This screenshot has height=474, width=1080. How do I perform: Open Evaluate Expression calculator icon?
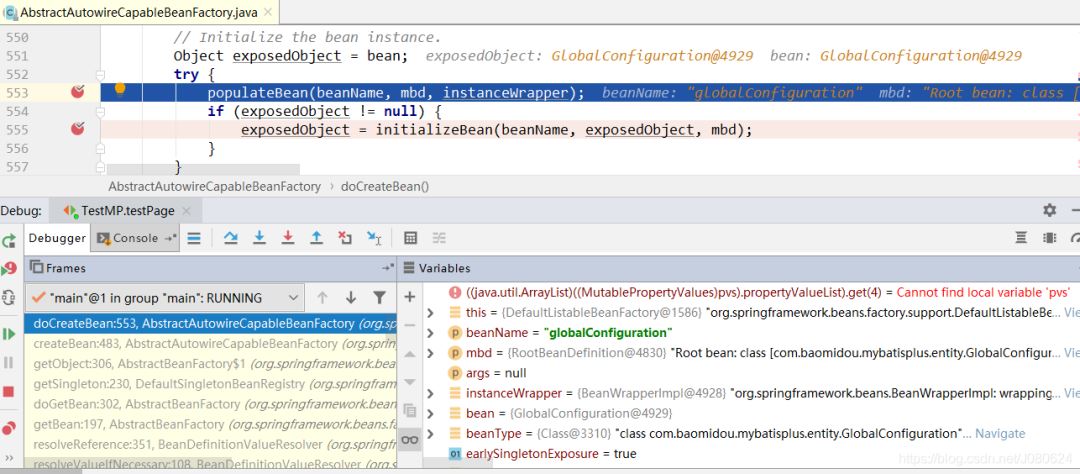tap(410, 238)
